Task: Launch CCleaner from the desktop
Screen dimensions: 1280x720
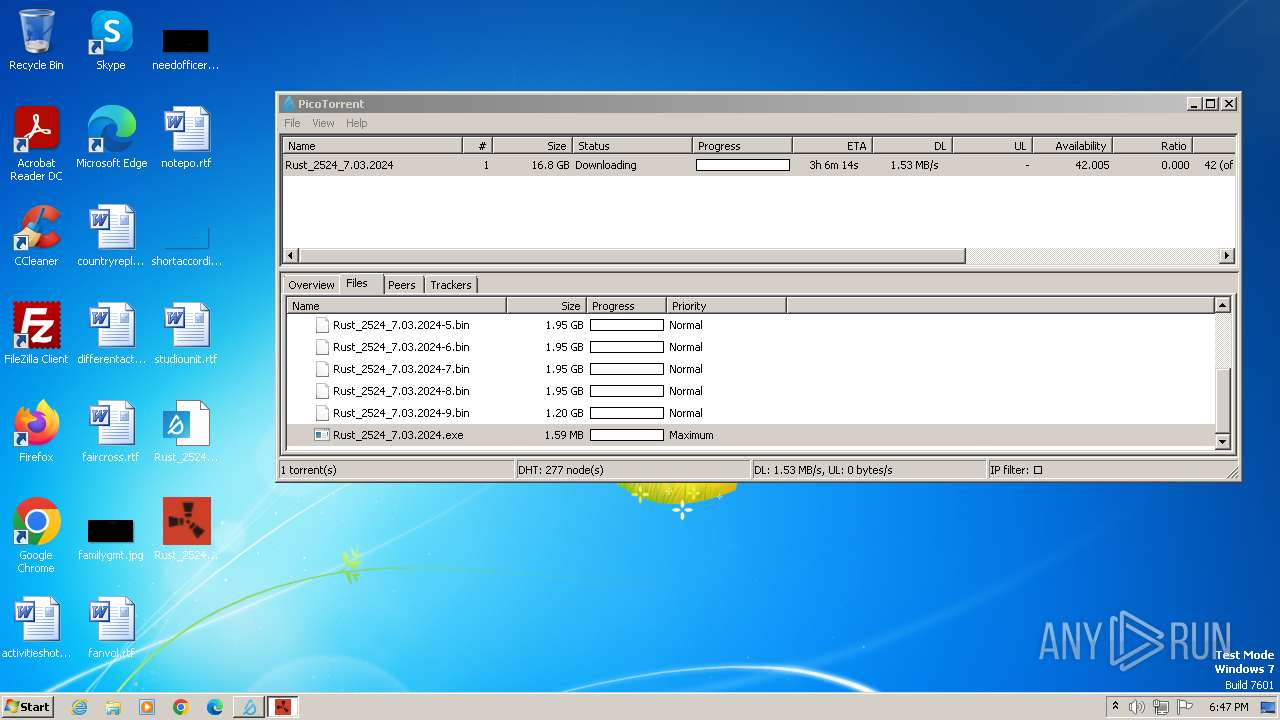Action: 36,236
